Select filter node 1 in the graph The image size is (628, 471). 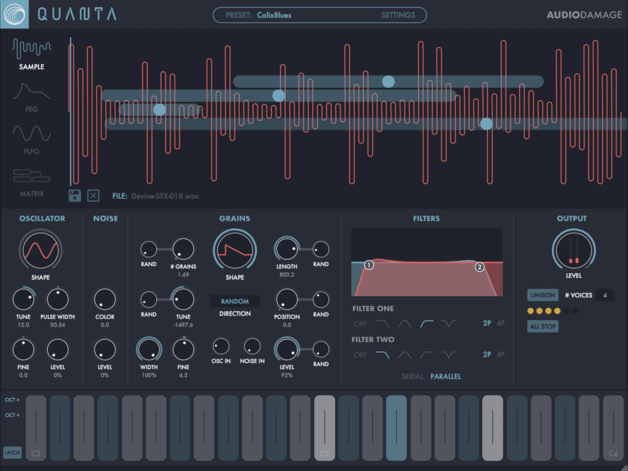click(x=369, y=265)
